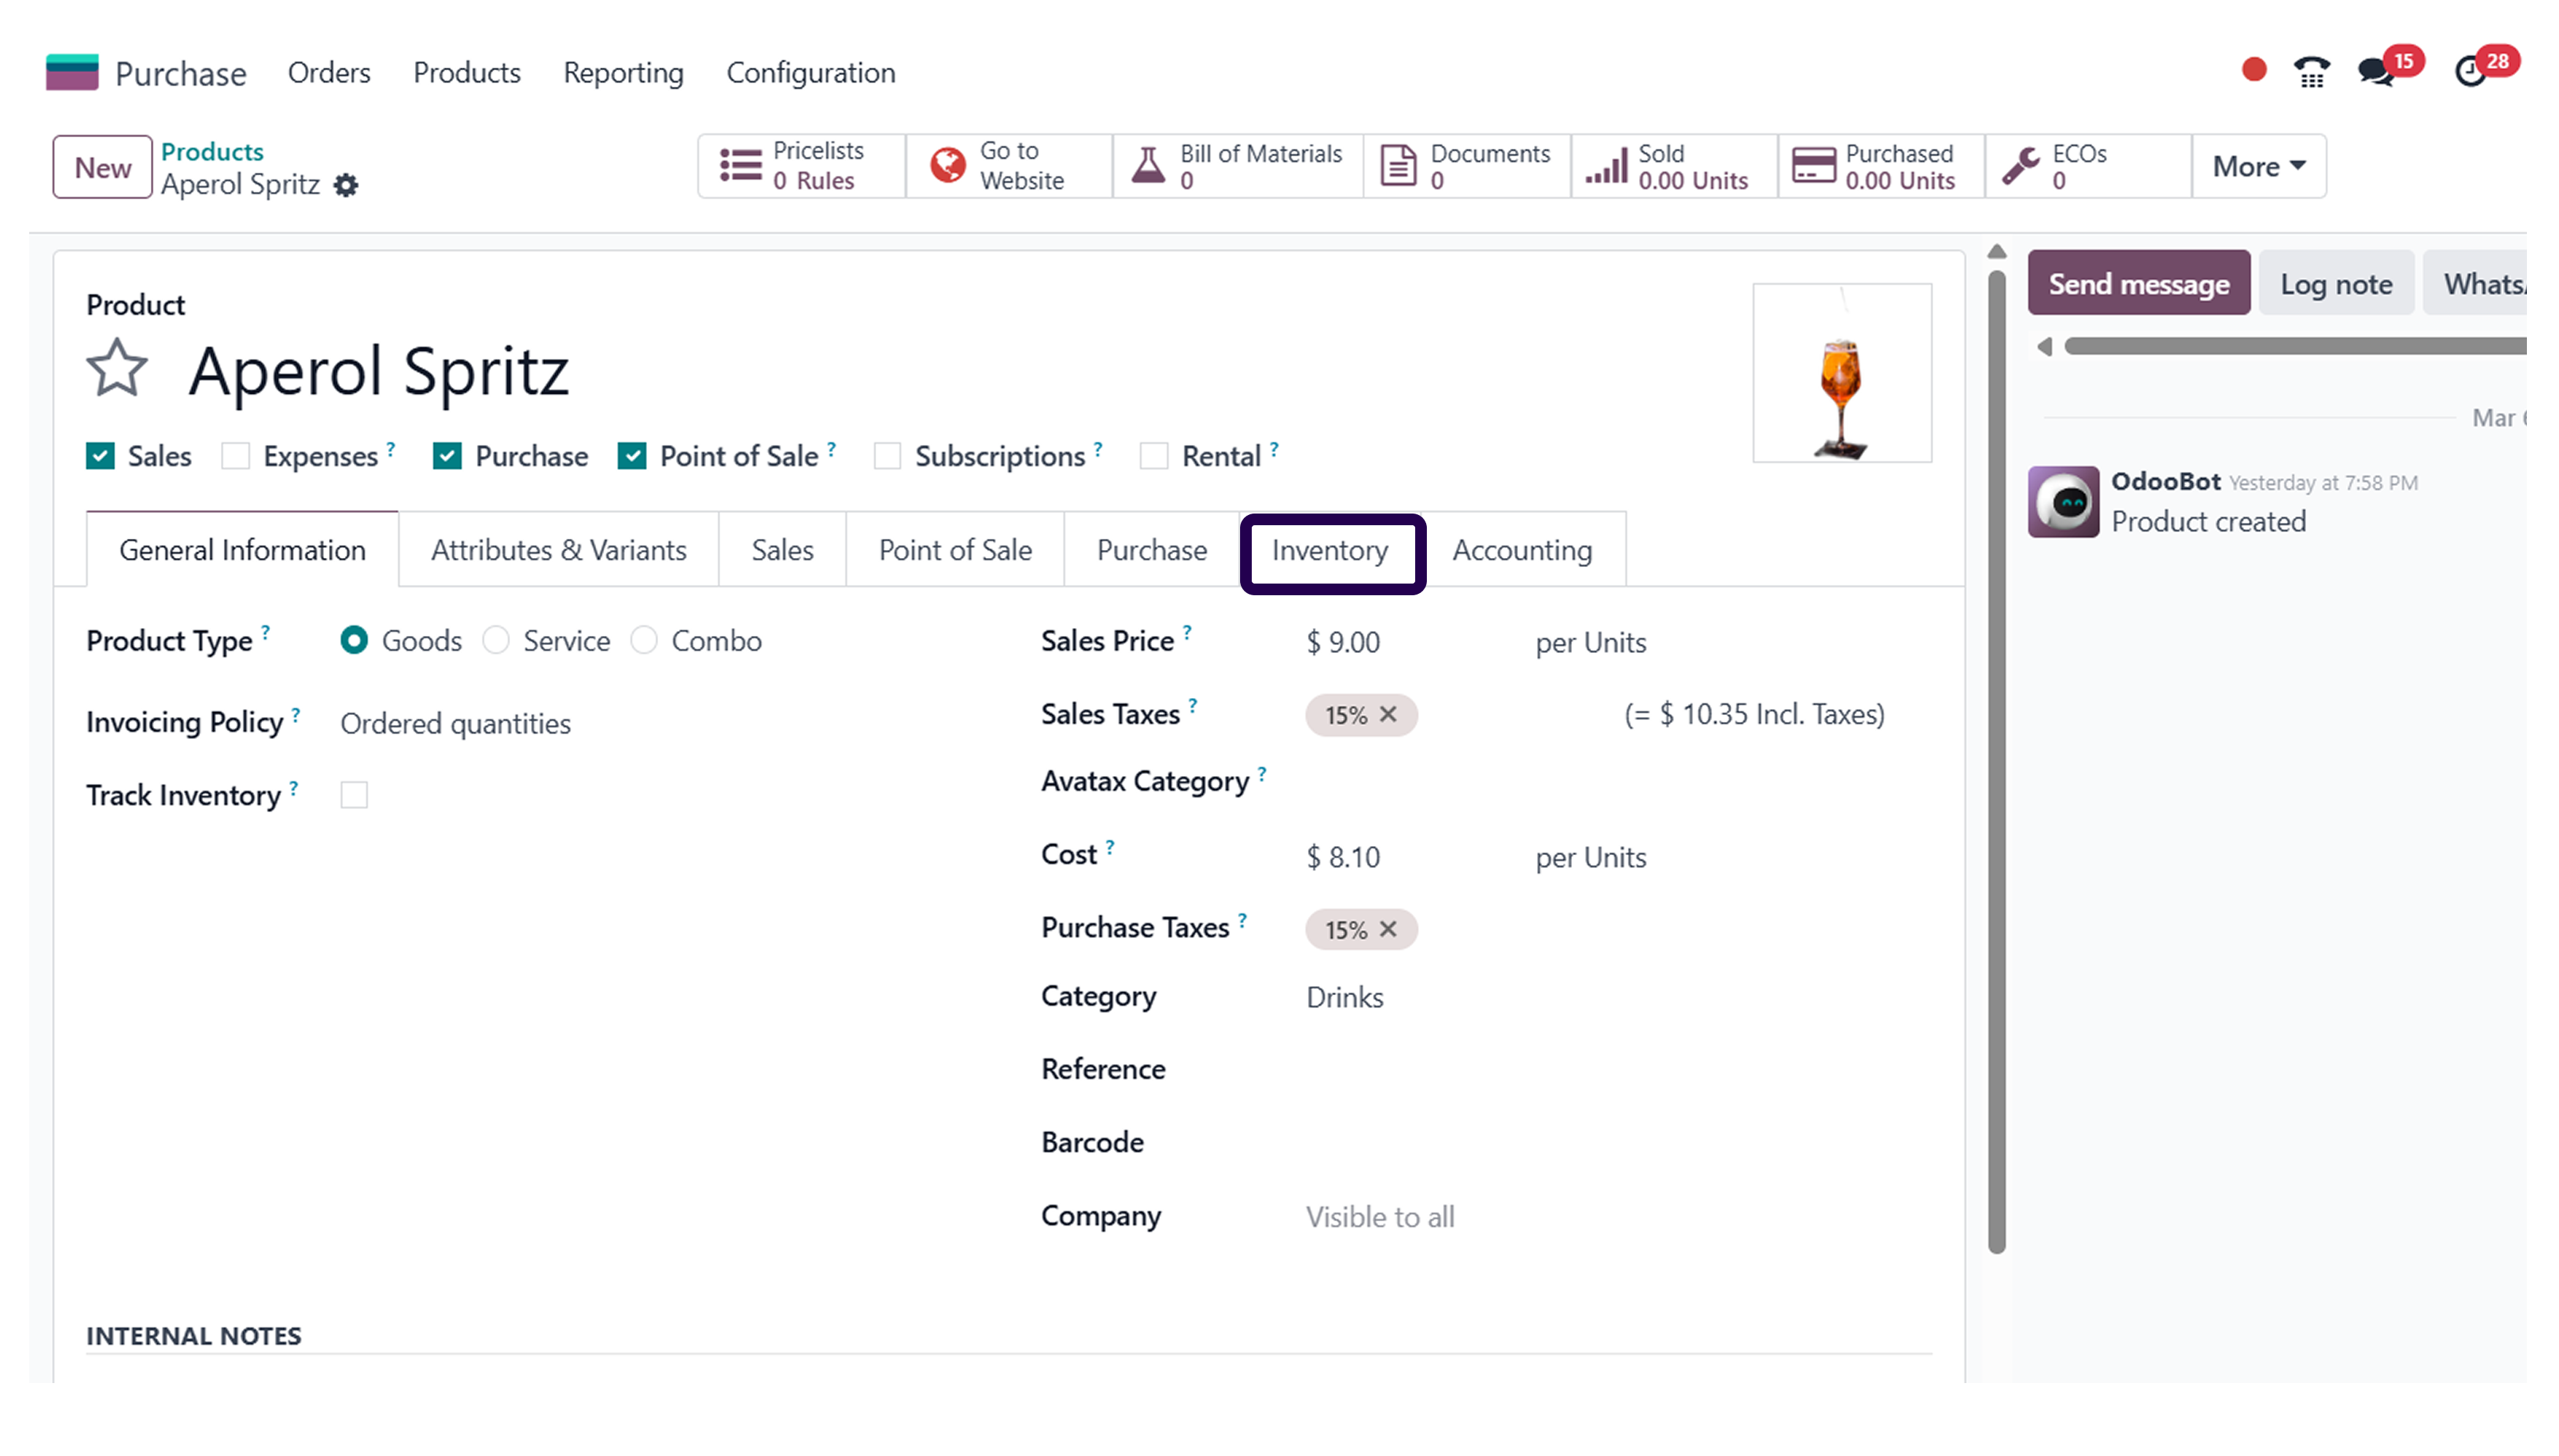Image resolution: width=2559 pixels, height=1456 pixels.
Task: Switch to the Accounting tab
Action: pos(1522,551)
